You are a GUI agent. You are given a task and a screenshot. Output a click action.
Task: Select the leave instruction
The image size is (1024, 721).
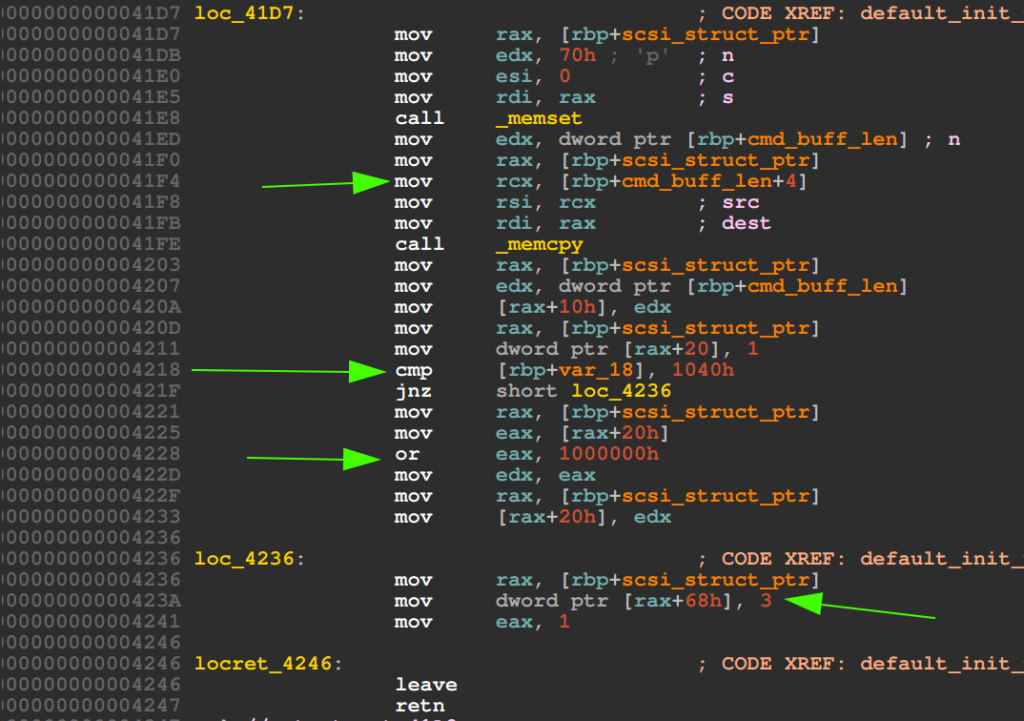click(x=426, y=684)
